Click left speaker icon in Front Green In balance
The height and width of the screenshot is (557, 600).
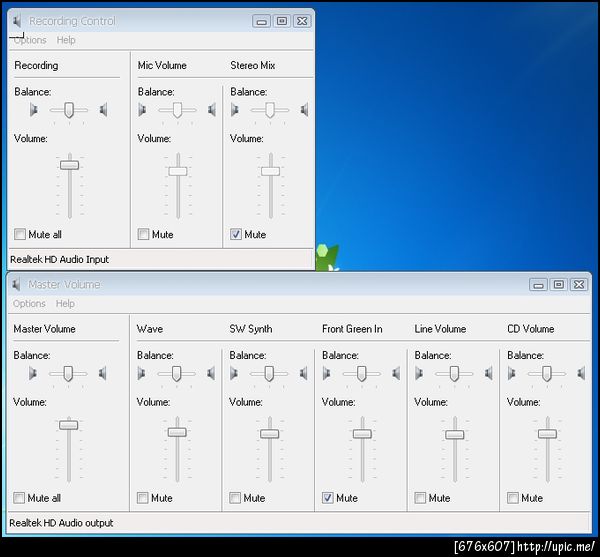pyautogui.click(x=326, y=373)
